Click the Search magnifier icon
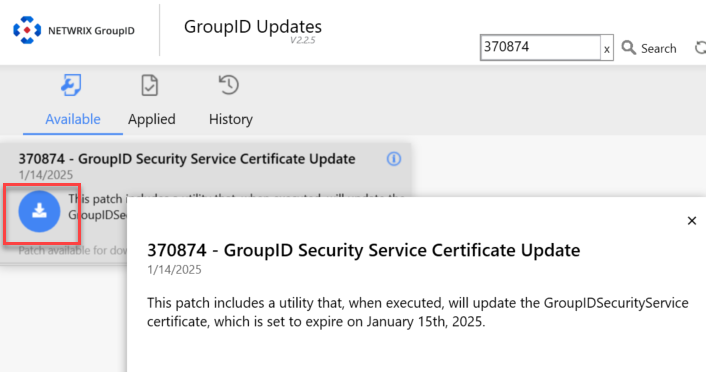Screen dimensions: 706x372 629,47
